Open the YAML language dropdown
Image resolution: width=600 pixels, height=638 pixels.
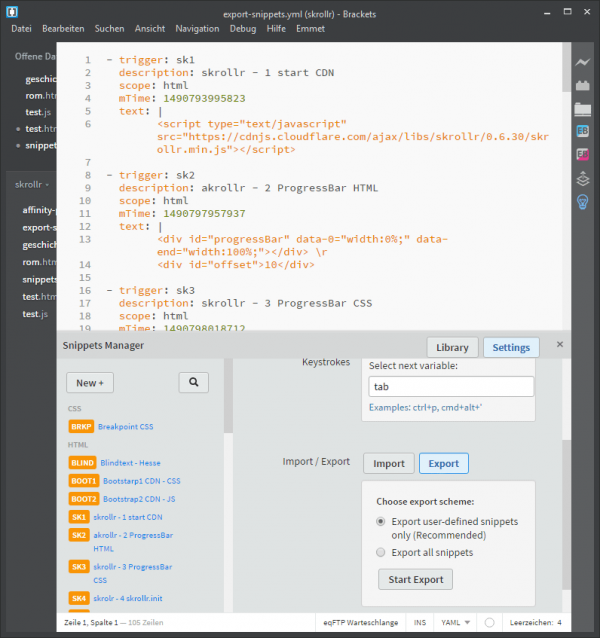[x=456, y=623]
